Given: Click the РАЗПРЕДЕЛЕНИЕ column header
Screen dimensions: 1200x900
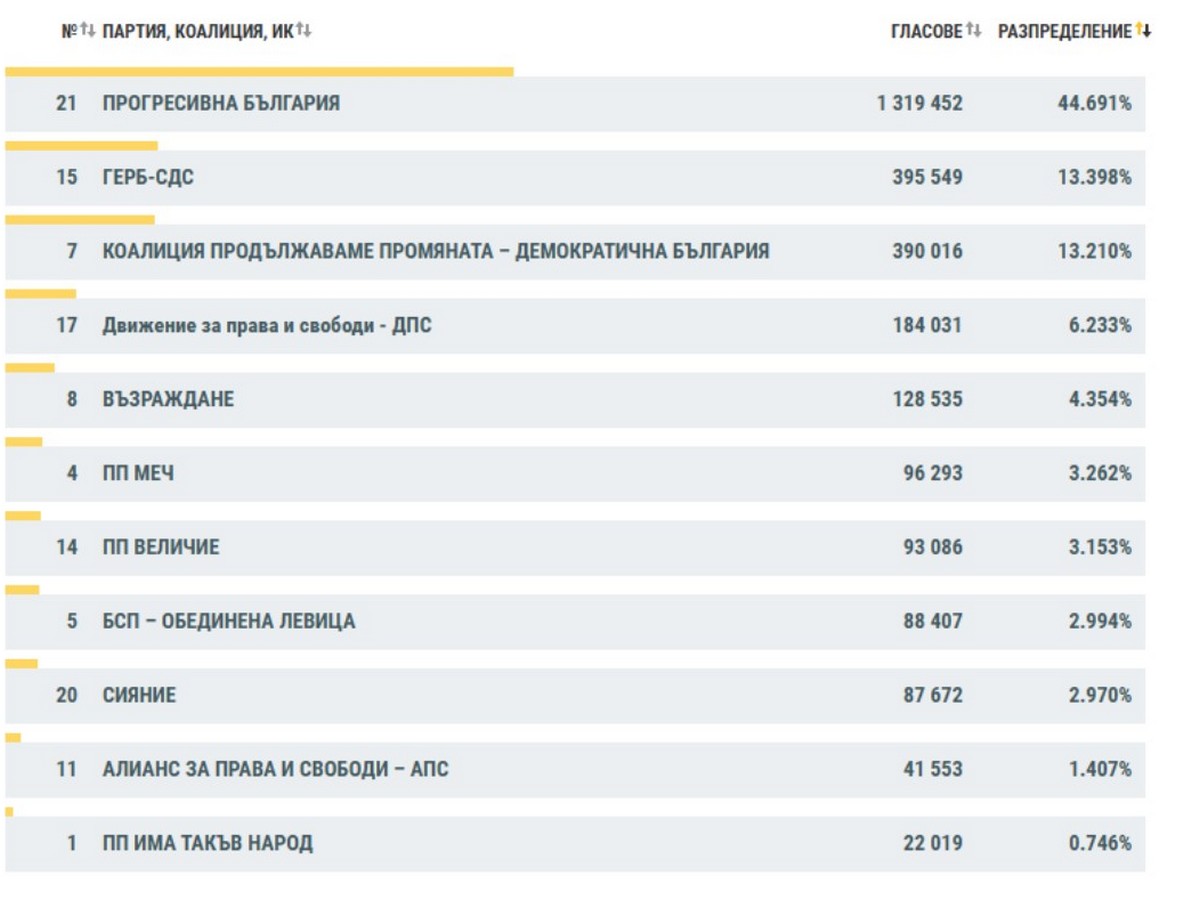Looking at the screenshot, I should coord(1064,32).
